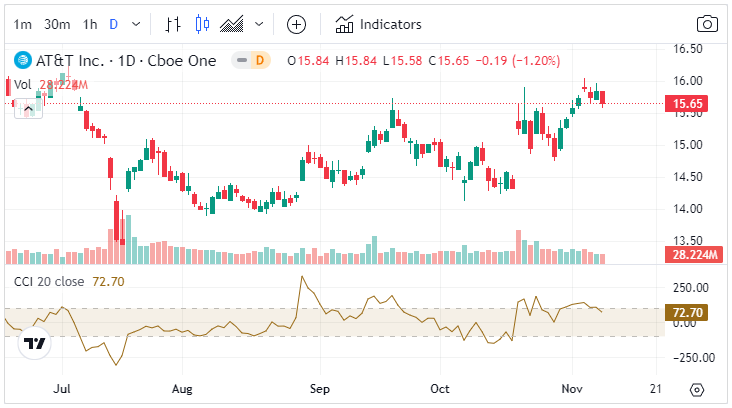Click the Jul label on time axis
Image resolution: width=732 pixels, height=408 pixels.
[x=62, y=389]
